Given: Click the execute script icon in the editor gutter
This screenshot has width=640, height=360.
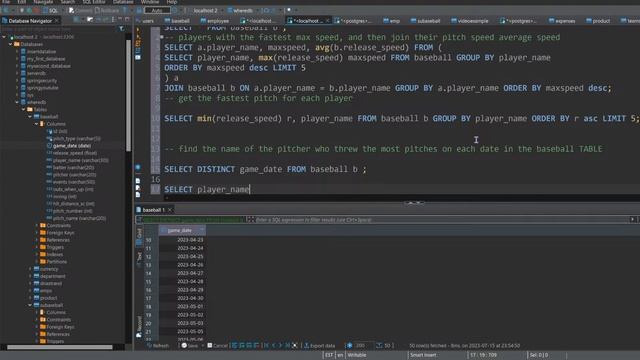Looking at the screenshot, I should (138, 42).
